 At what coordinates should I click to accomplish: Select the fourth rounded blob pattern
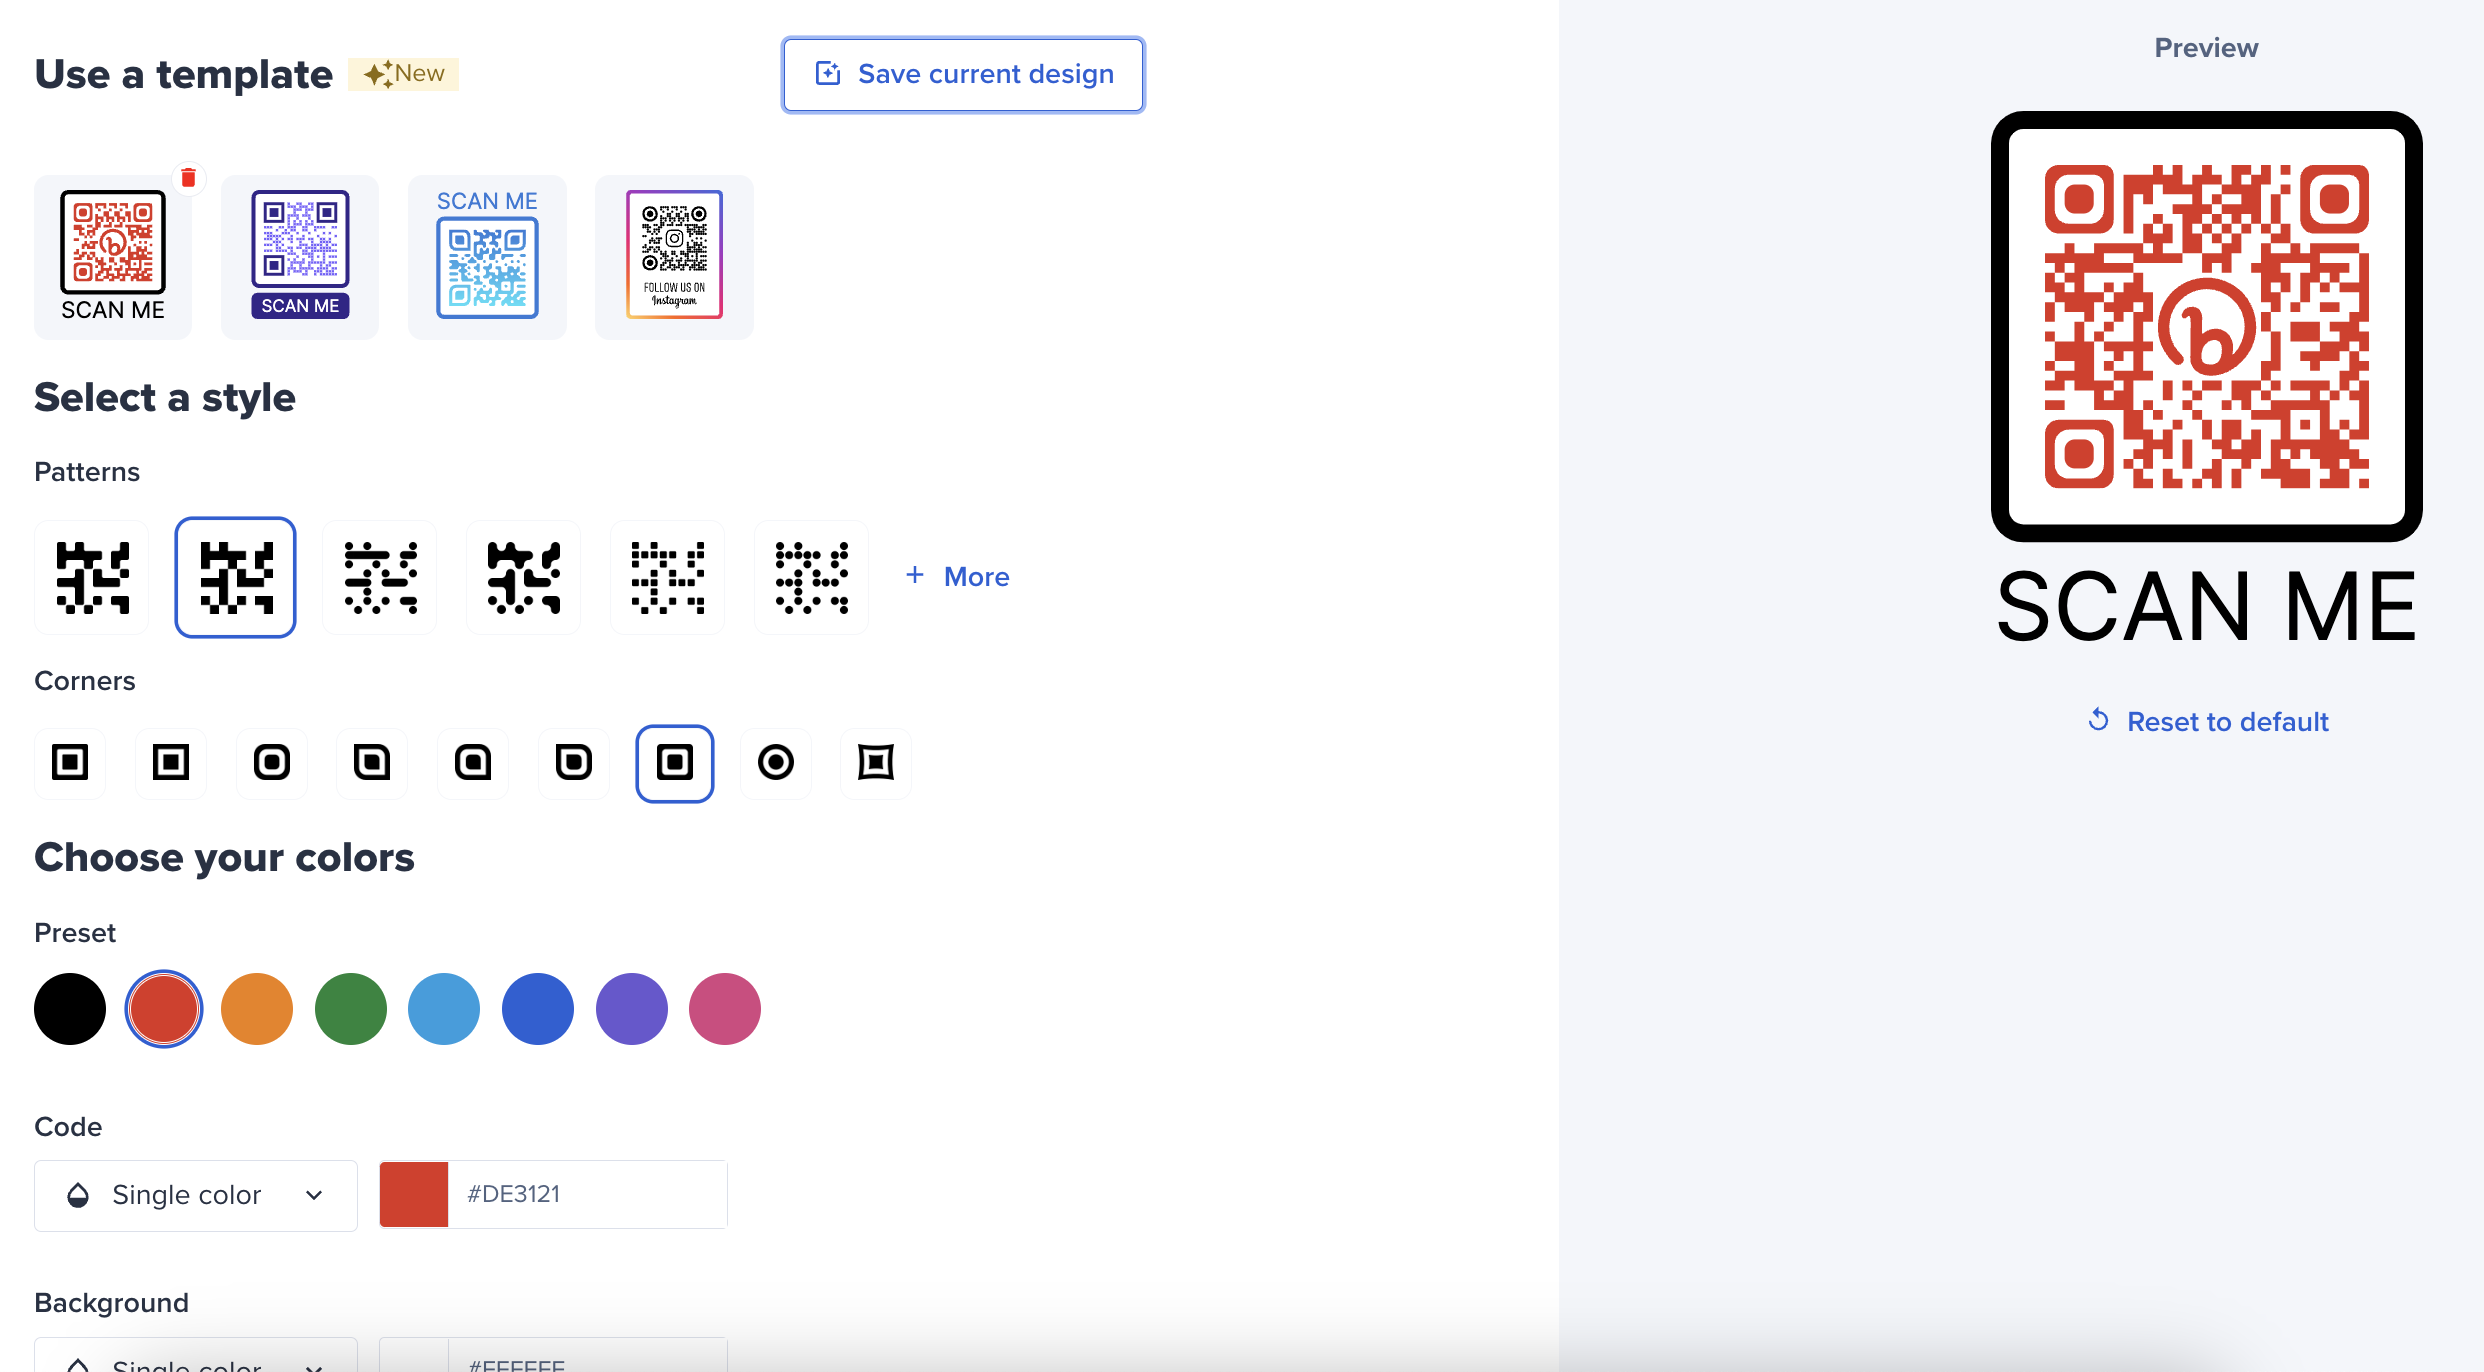point(524,577)
